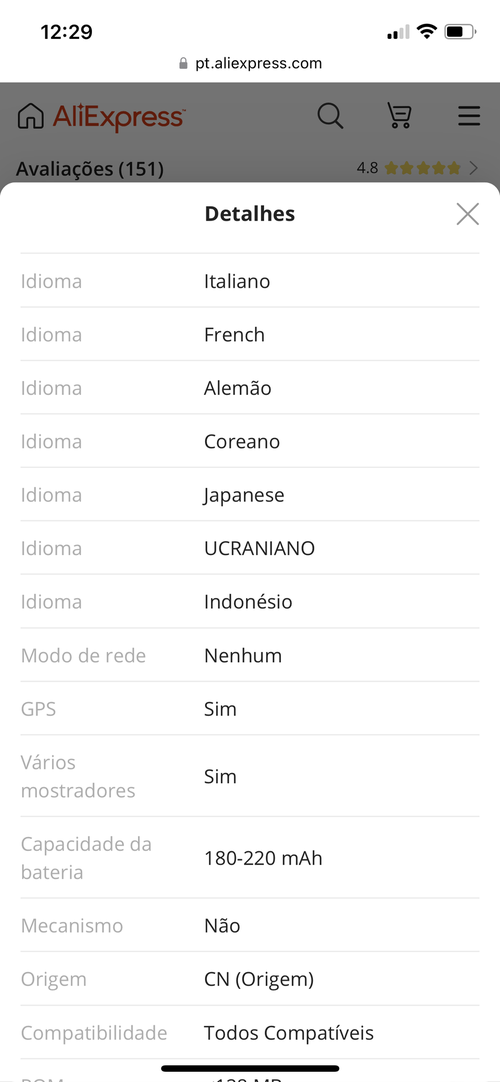Select the GPS Sim row
The height and width of the screenshot is (1082, 500).
tap(250, 709)
